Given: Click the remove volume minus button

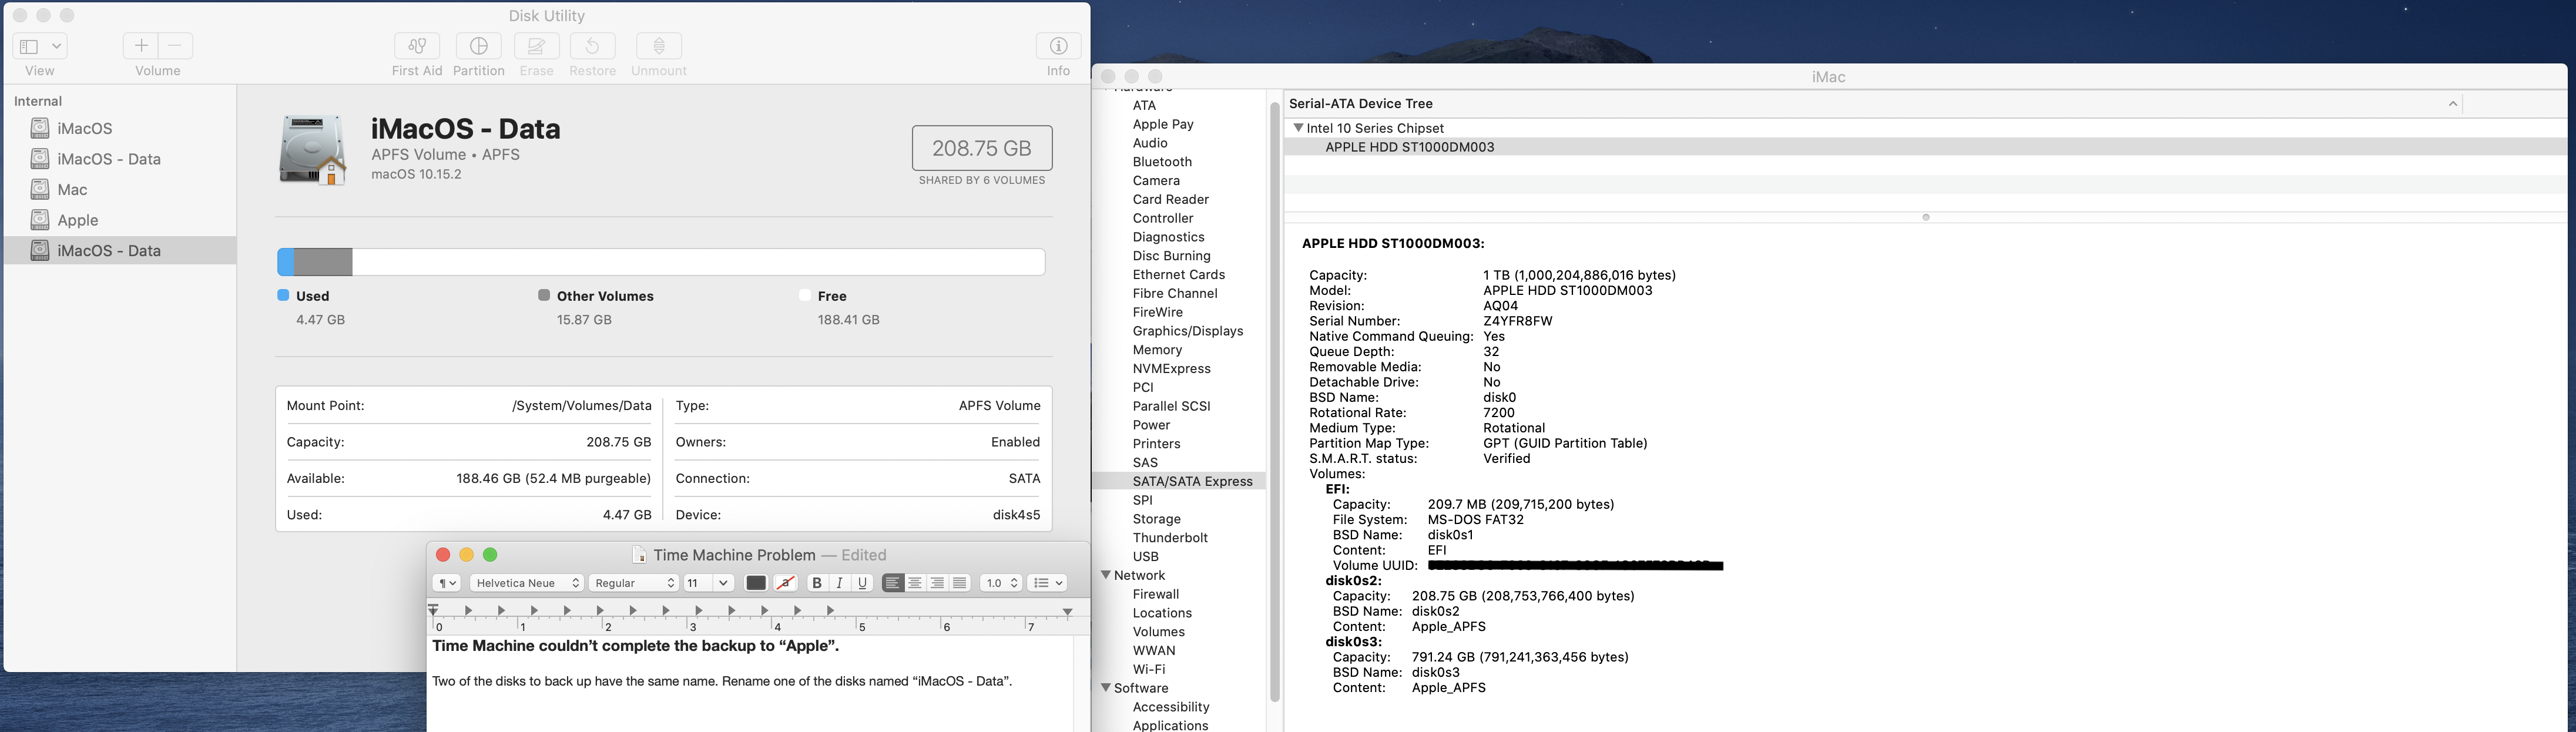Looking at the screenshot, I should click(175, 46).
